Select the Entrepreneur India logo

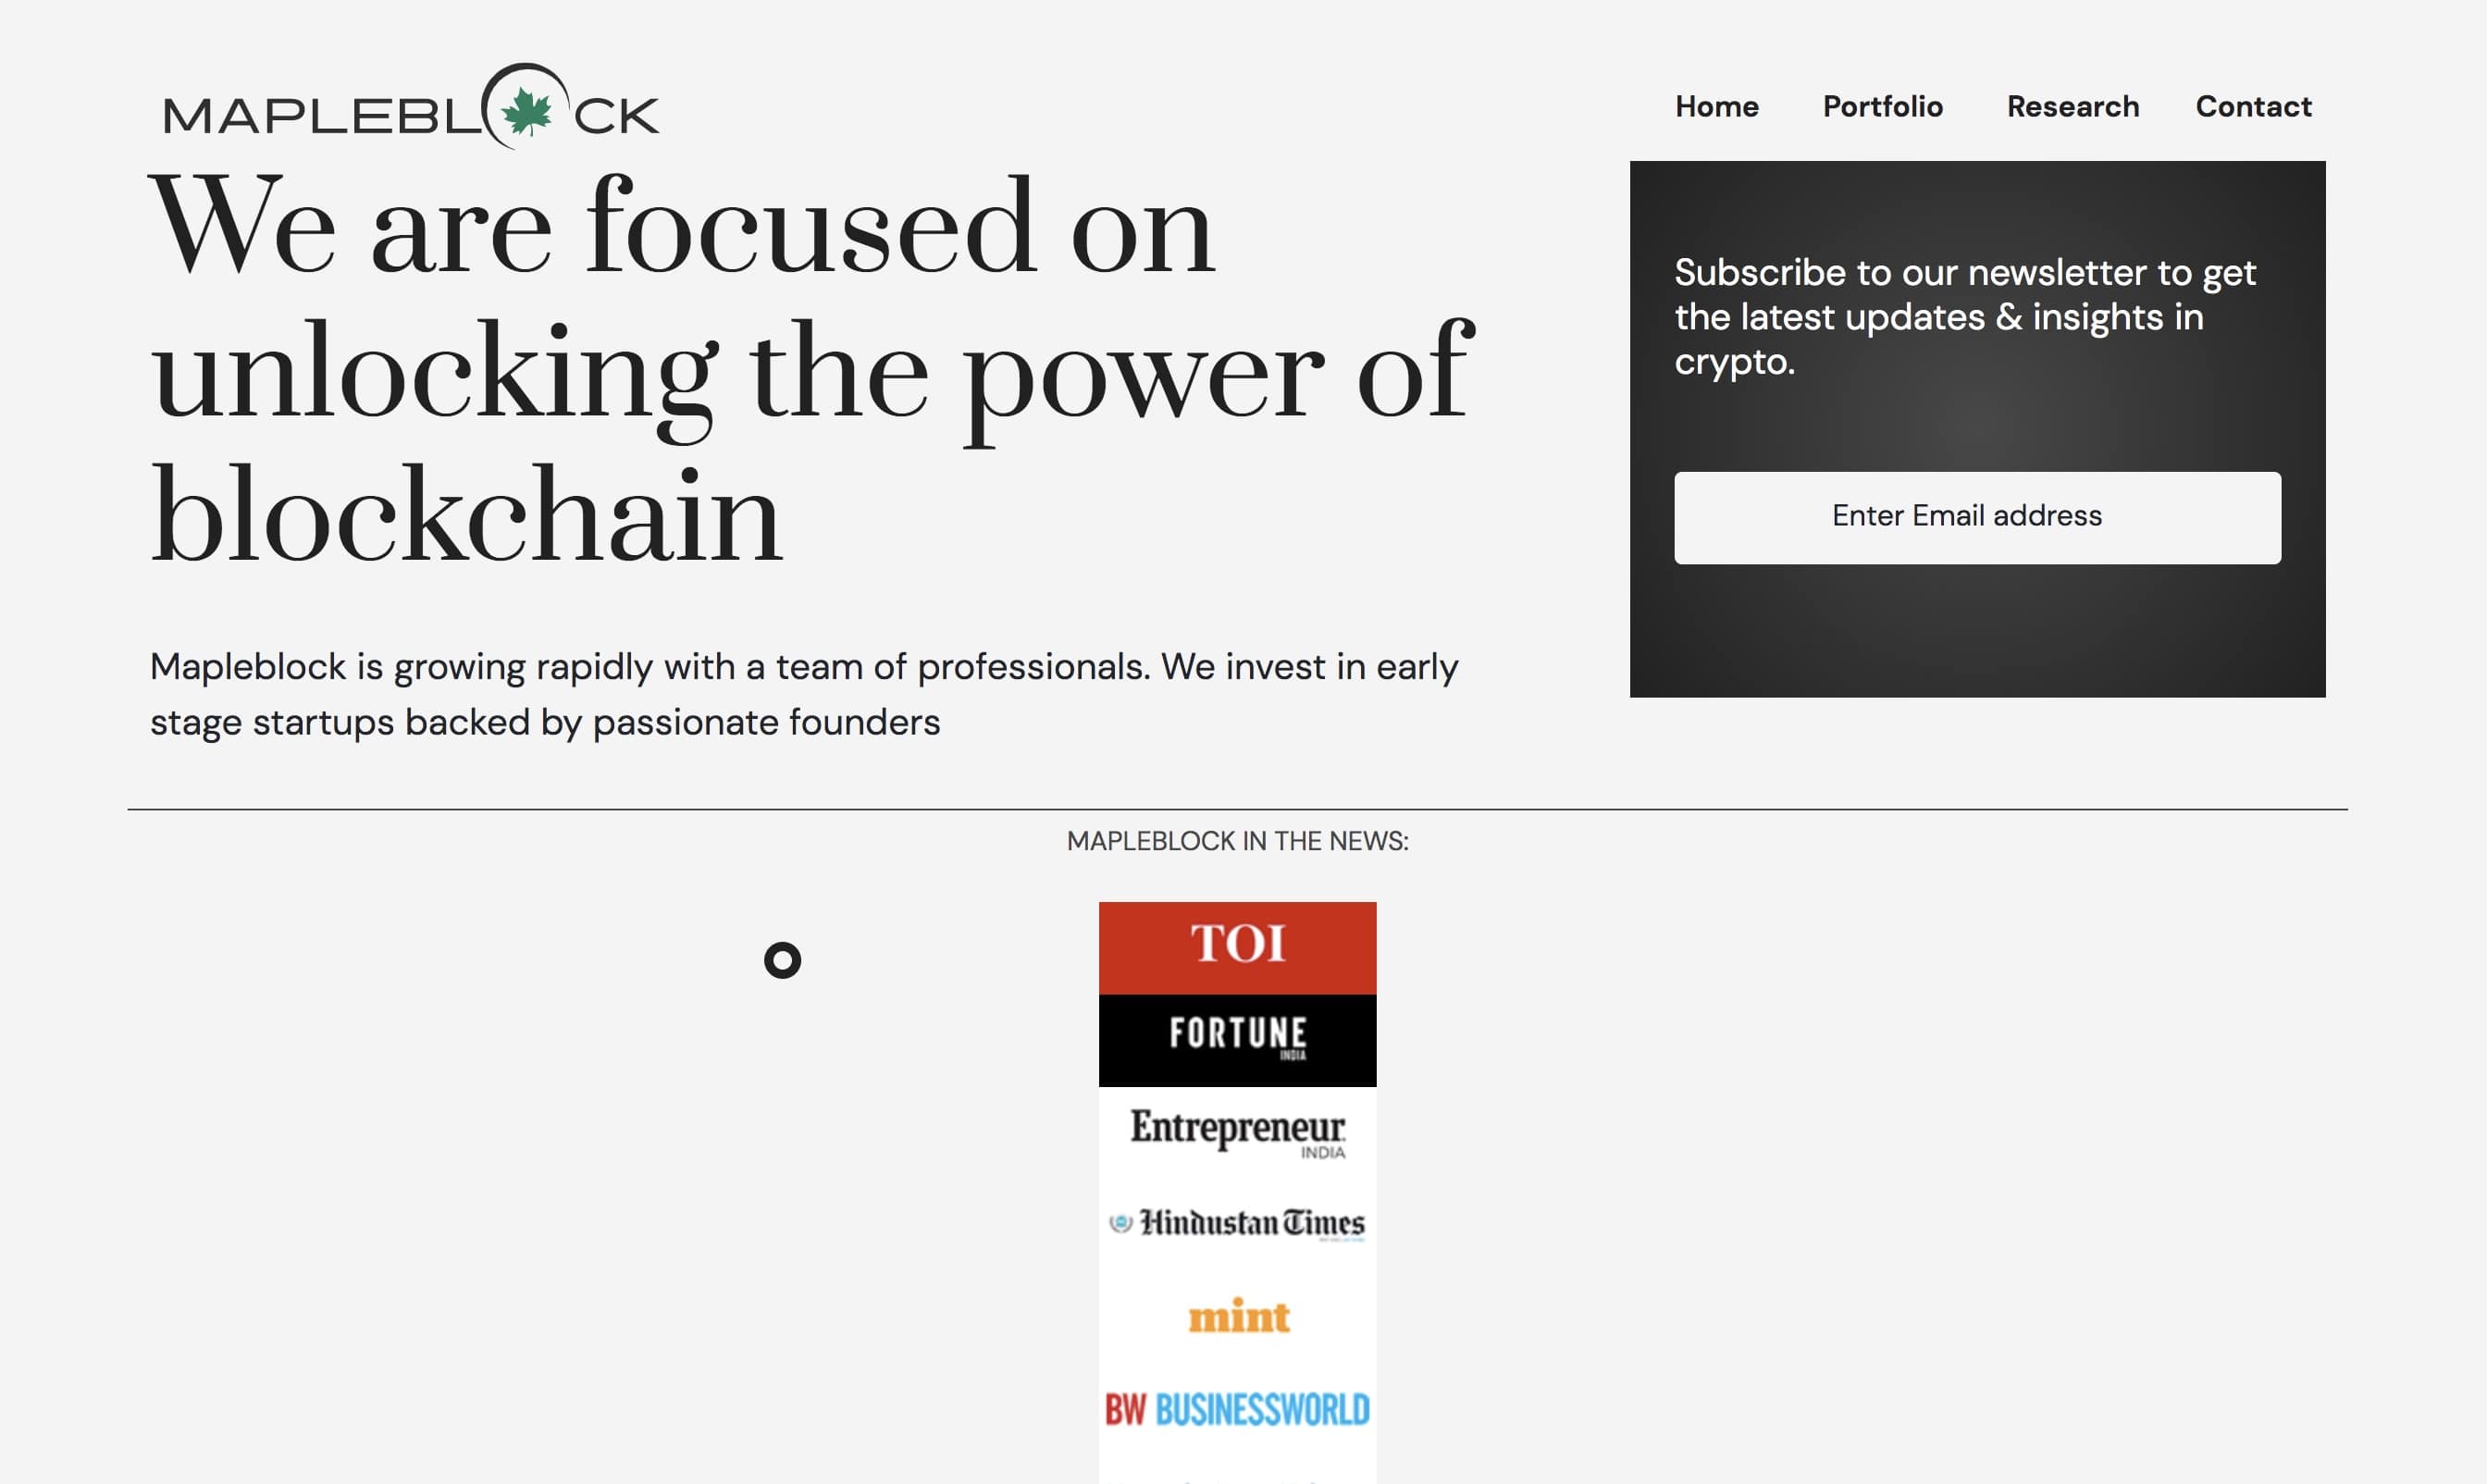tap(1237, 1132)
